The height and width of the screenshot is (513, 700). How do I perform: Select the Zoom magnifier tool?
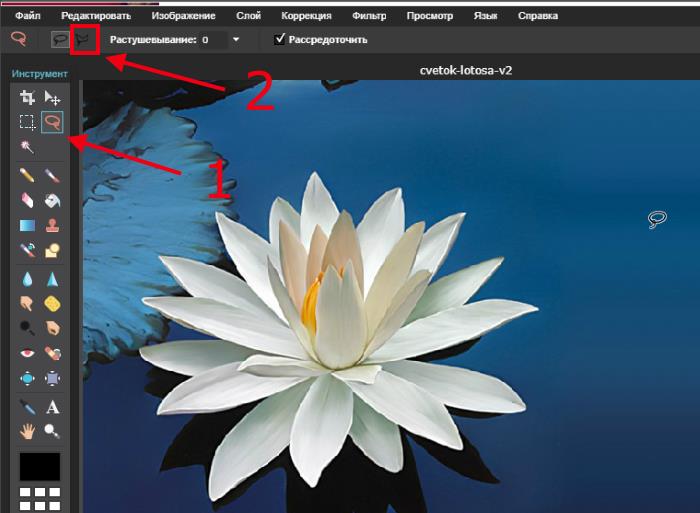(x=52, y=432)
